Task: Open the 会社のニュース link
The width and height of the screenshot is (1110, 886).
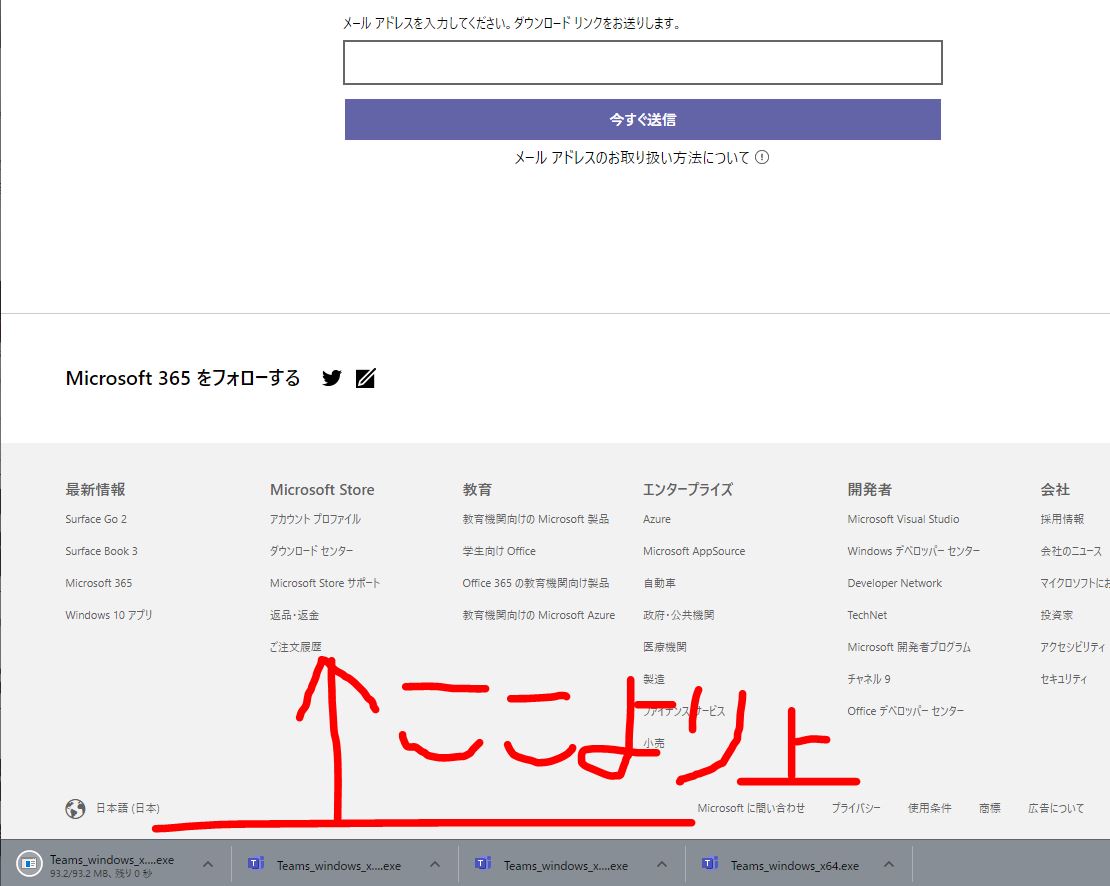Action: coord(1071,551)
